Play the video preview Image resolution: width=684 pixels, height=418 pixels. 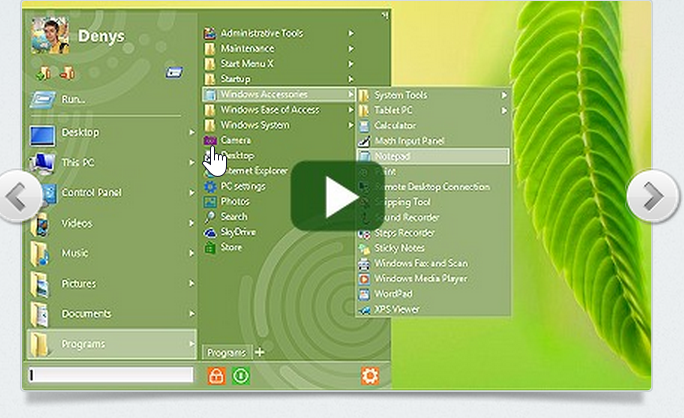338,196
